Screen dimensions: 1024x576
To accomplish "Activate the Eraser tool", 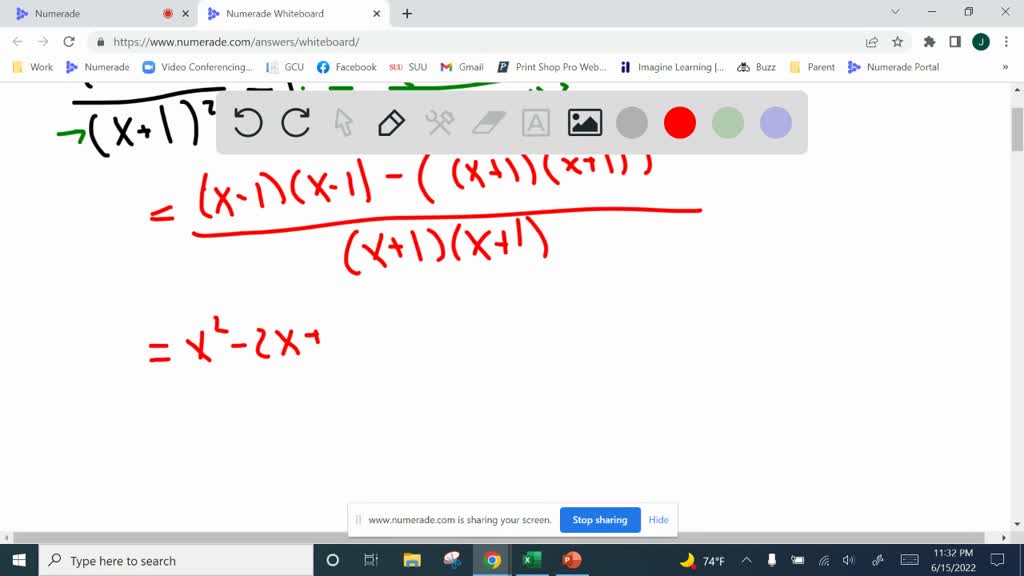I will pos(487,122).
